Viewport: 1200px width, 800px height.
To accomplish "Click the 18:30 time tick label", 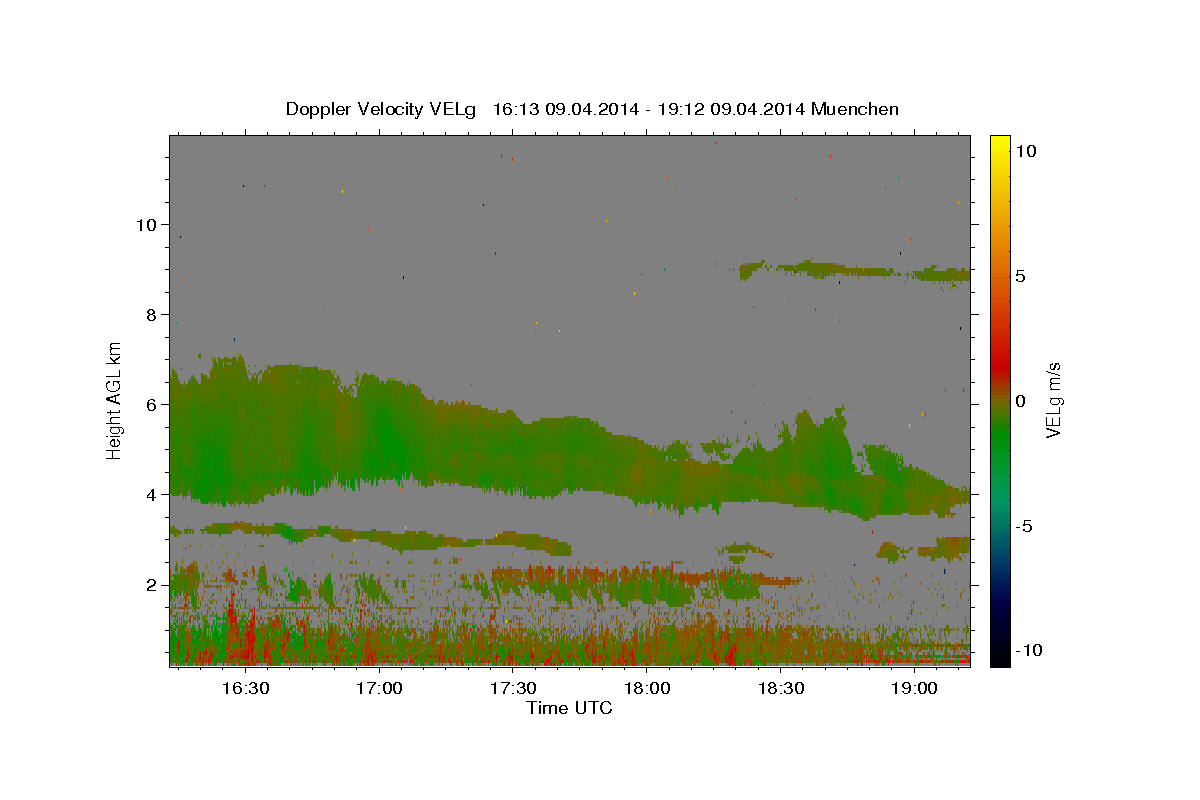I will coord(781,688).
